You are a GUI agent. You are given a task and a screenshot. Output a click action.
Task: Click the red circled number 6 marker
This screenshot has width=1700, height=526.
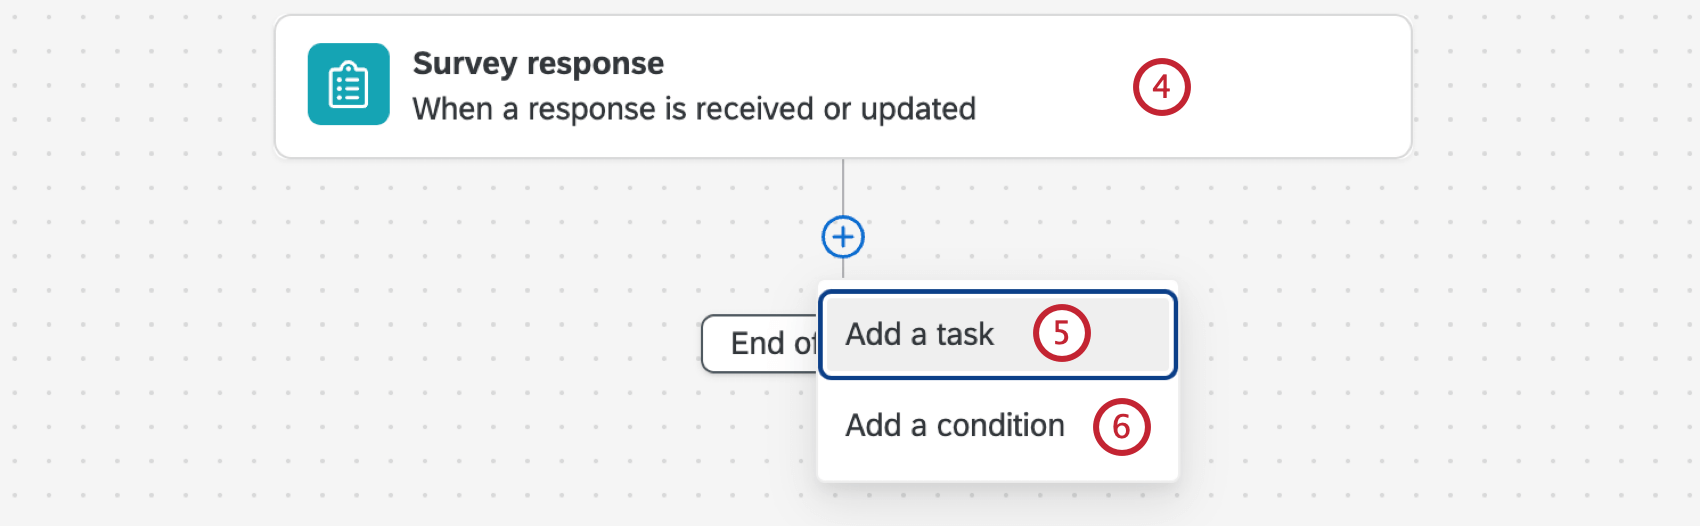click(x=1121, y=427)
